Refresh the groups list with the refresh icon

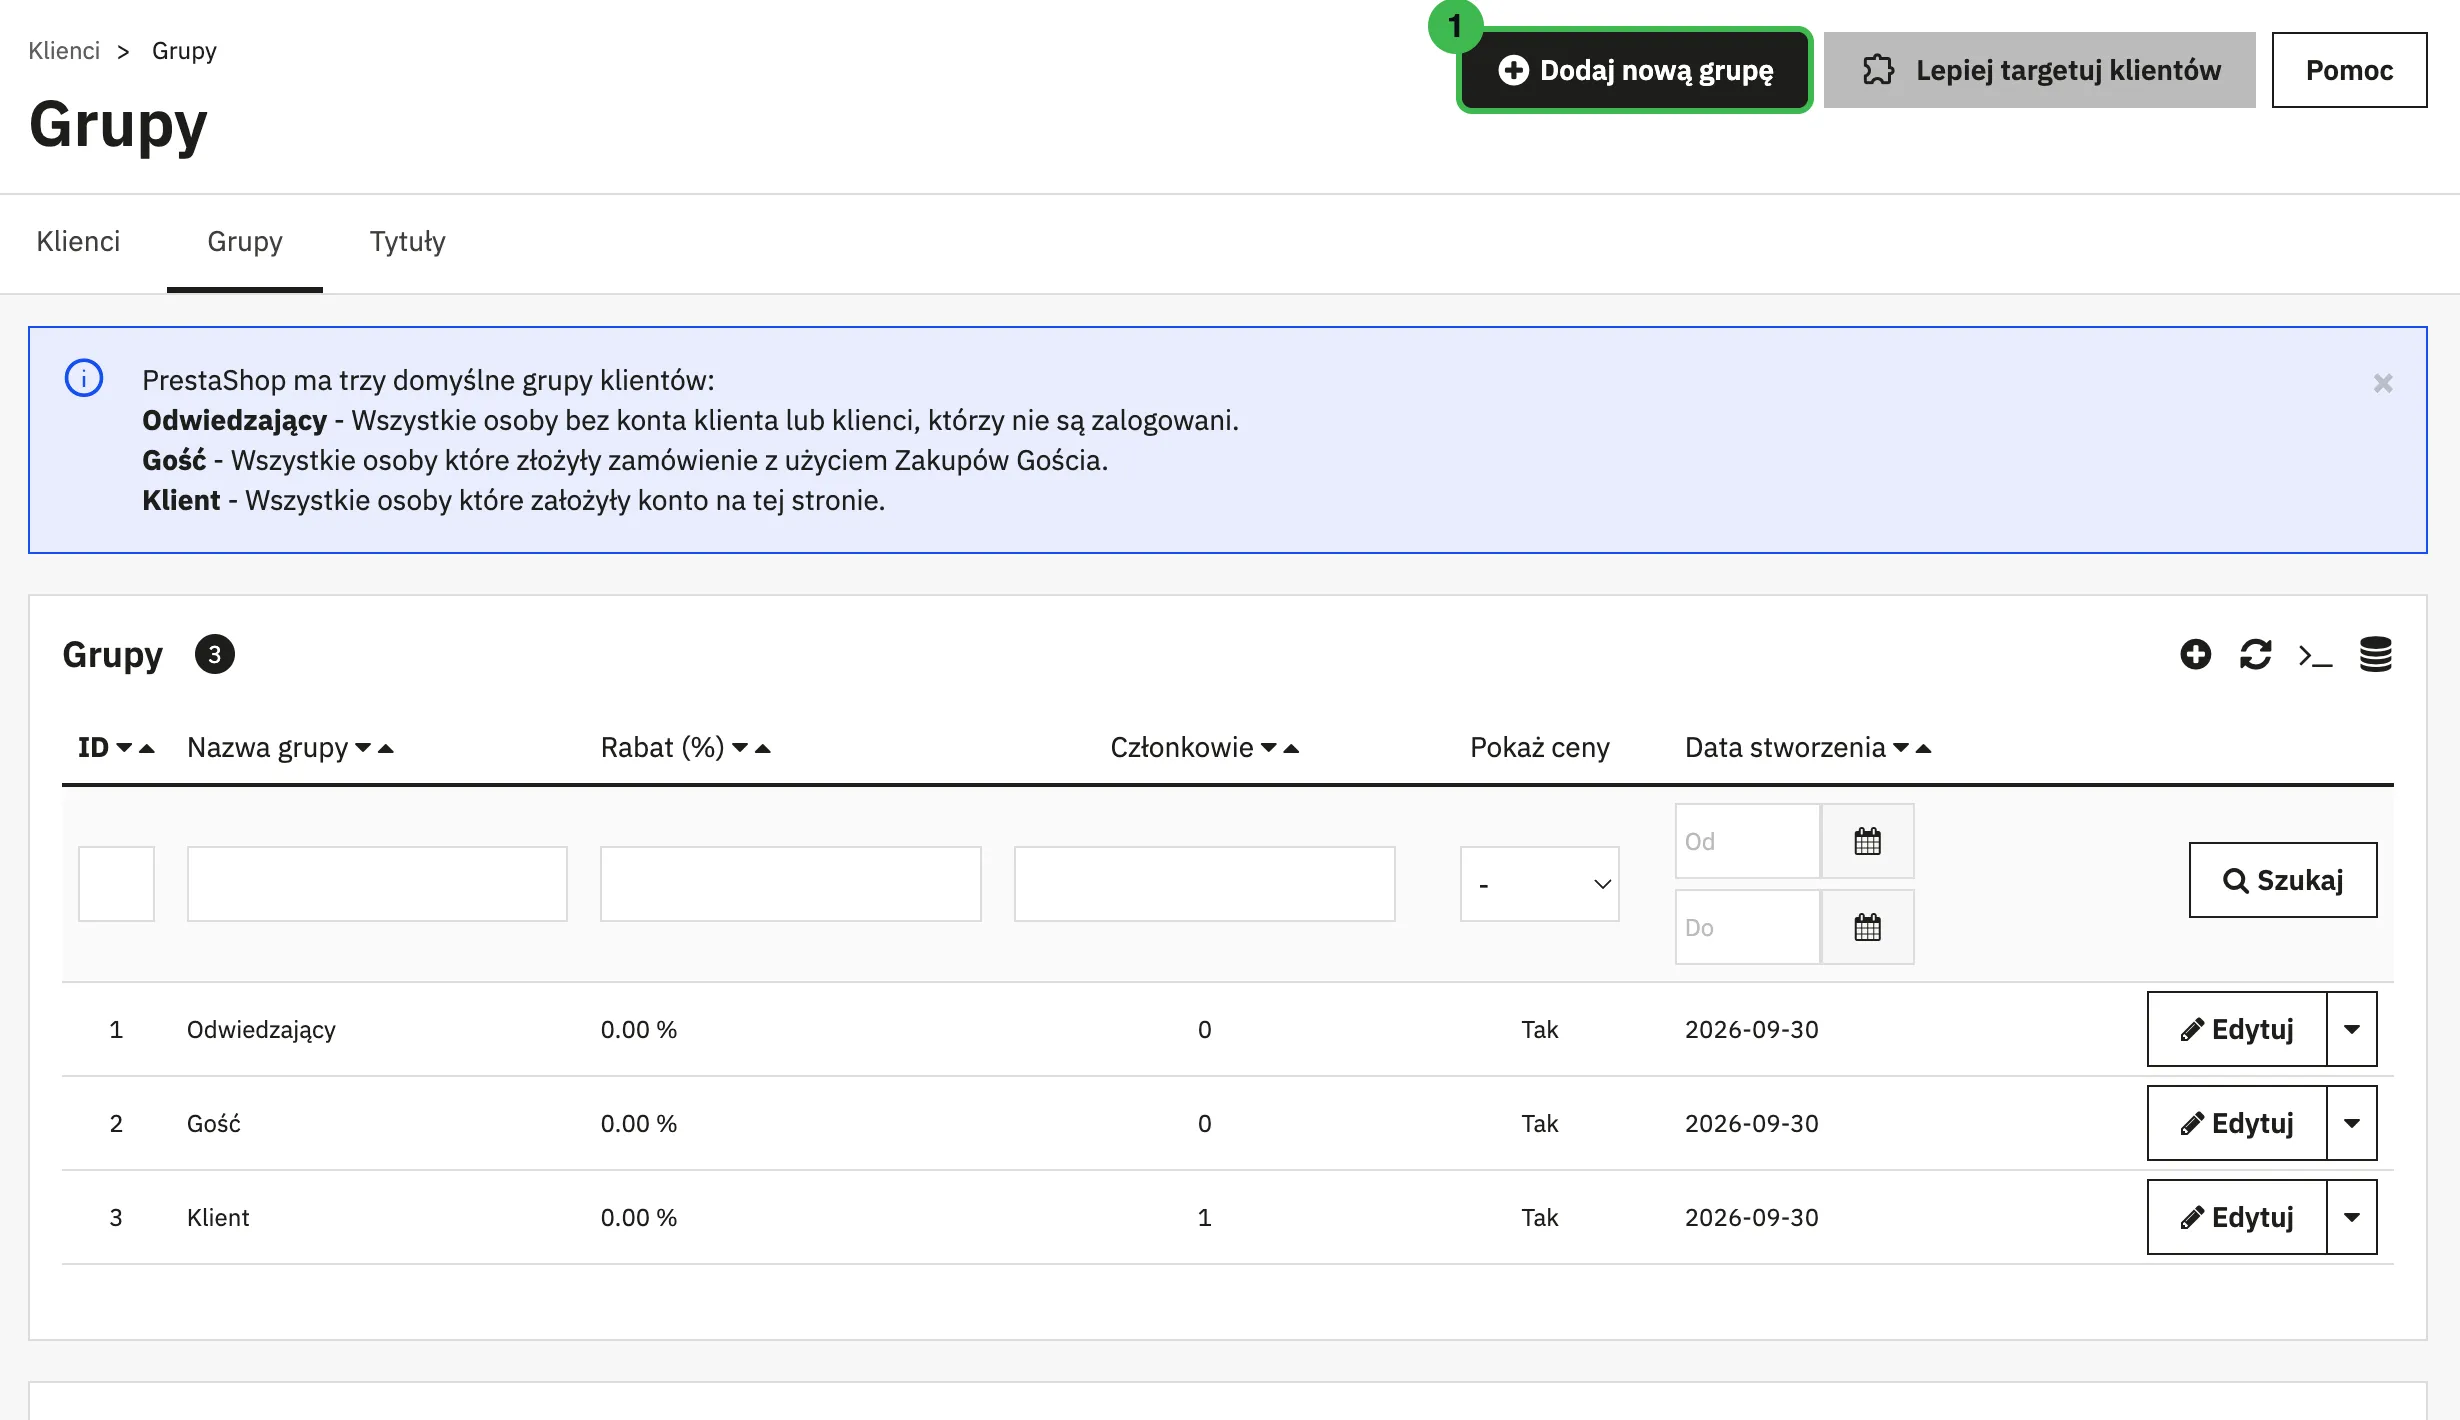pos(2255,655)
